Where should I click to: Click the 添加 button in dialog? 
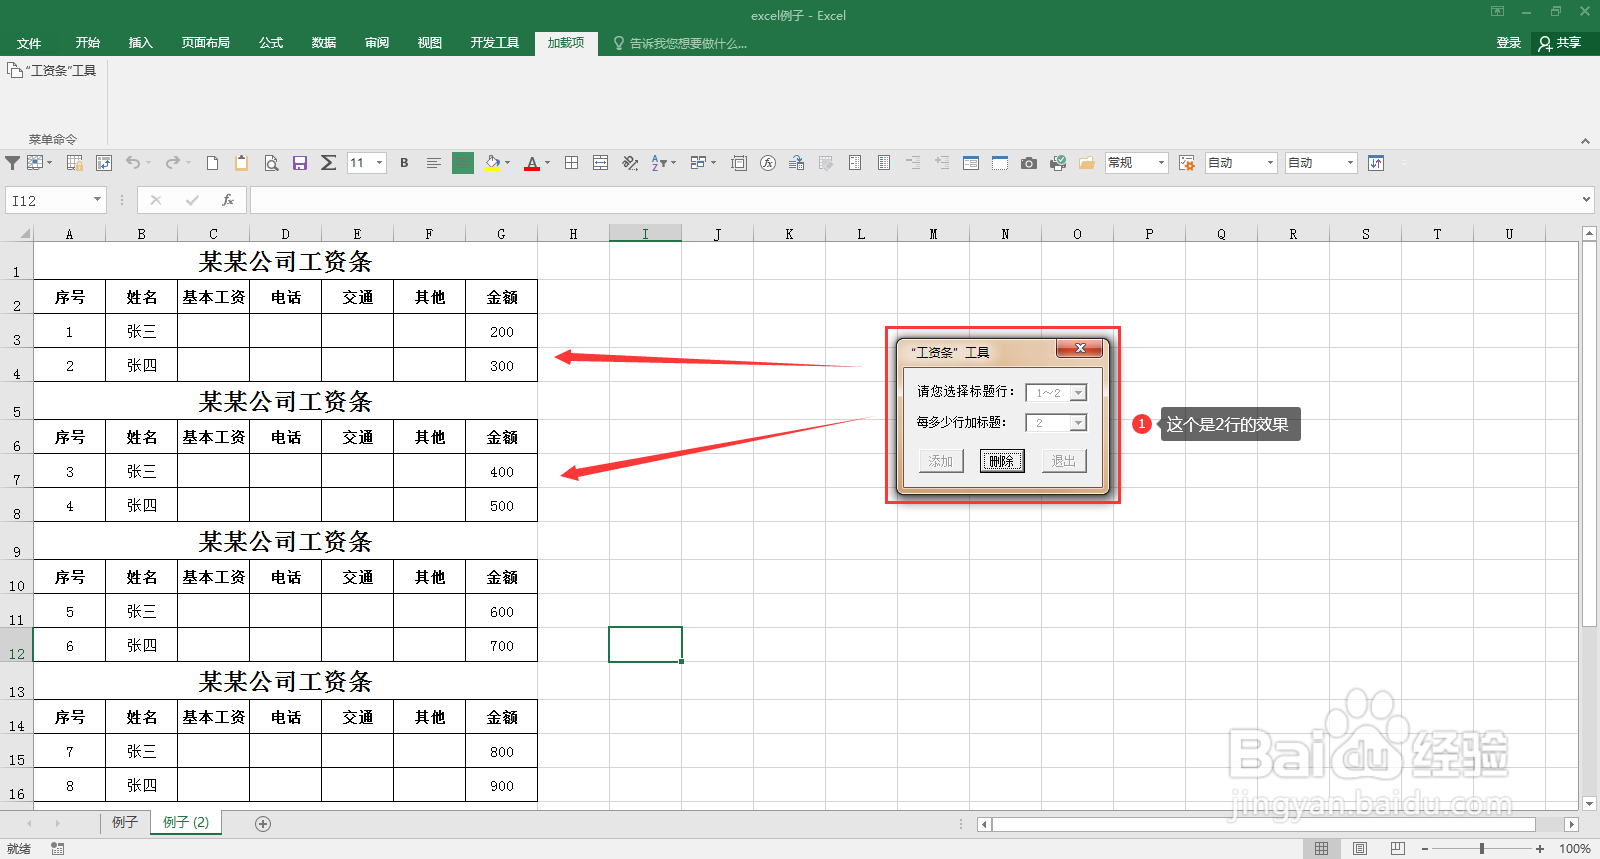tap(941, 461)
